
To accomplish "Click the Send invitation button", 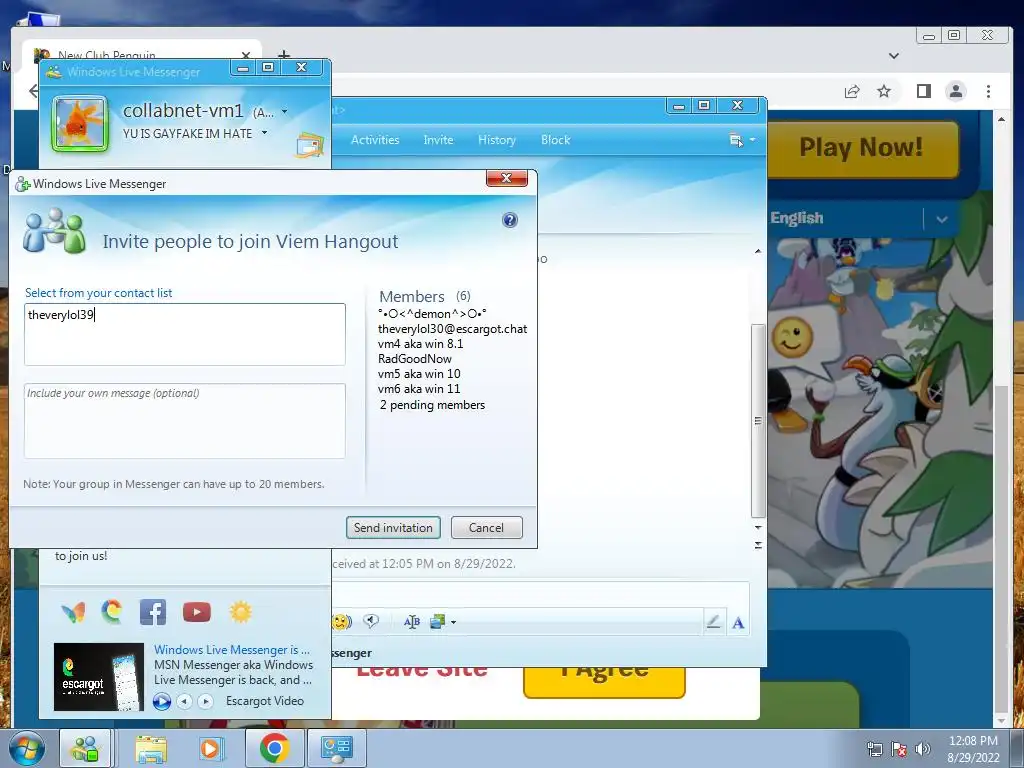I will (393, 528).
